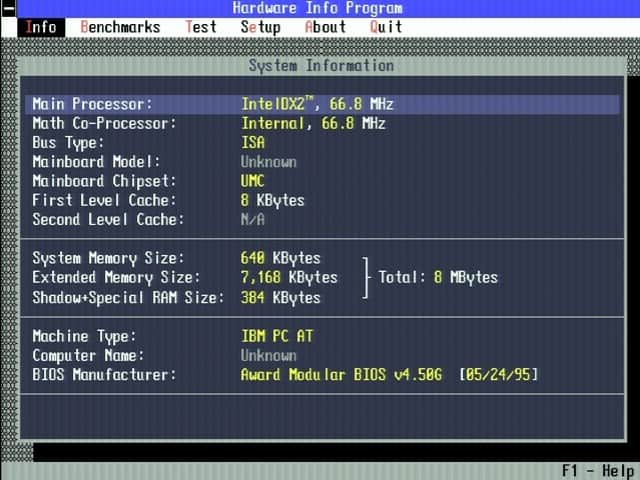Click the N/A second level cache value

click(253, 220)
